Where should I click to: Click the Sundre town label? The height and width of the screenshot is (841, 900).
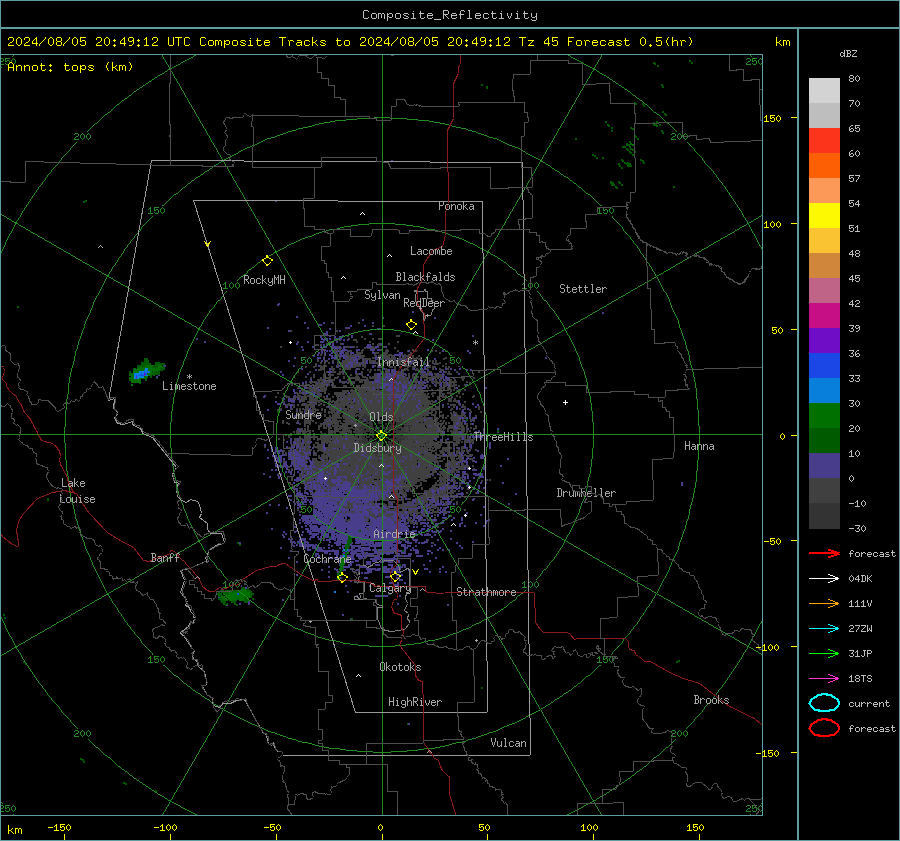coord(303,414)
